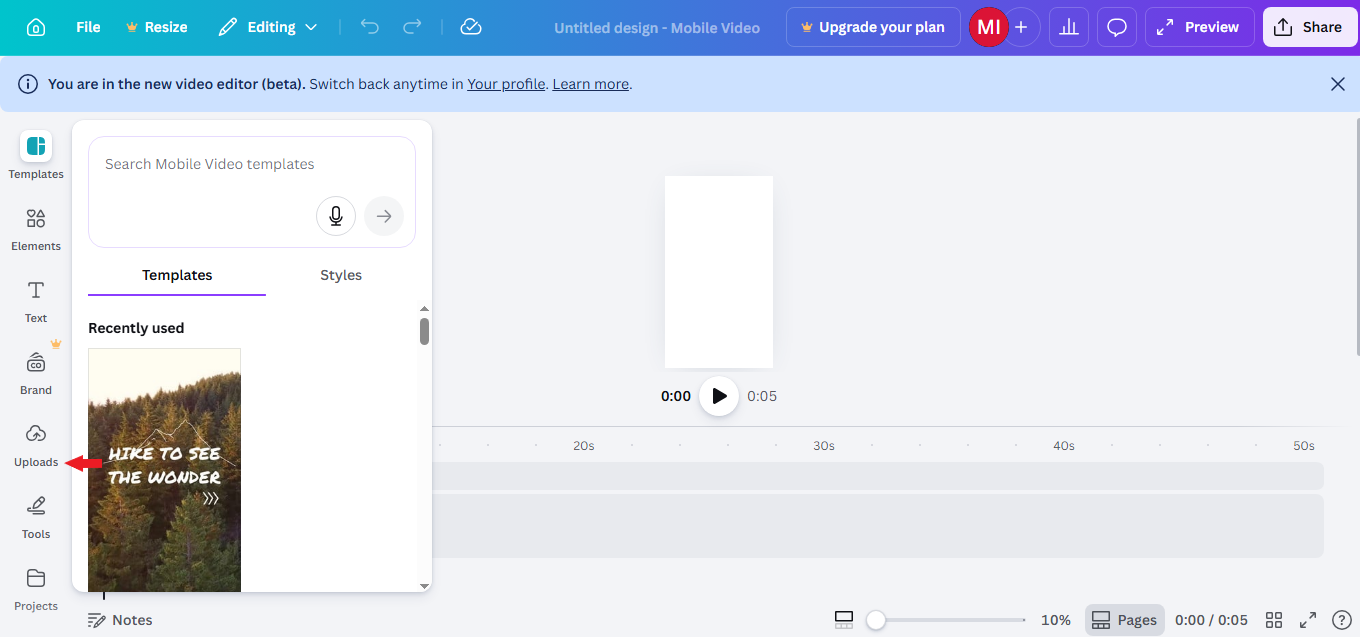Viewport: 1360px width, 637px height.
Task: Toggle the Pages view button
Action: pos(1125,620)
